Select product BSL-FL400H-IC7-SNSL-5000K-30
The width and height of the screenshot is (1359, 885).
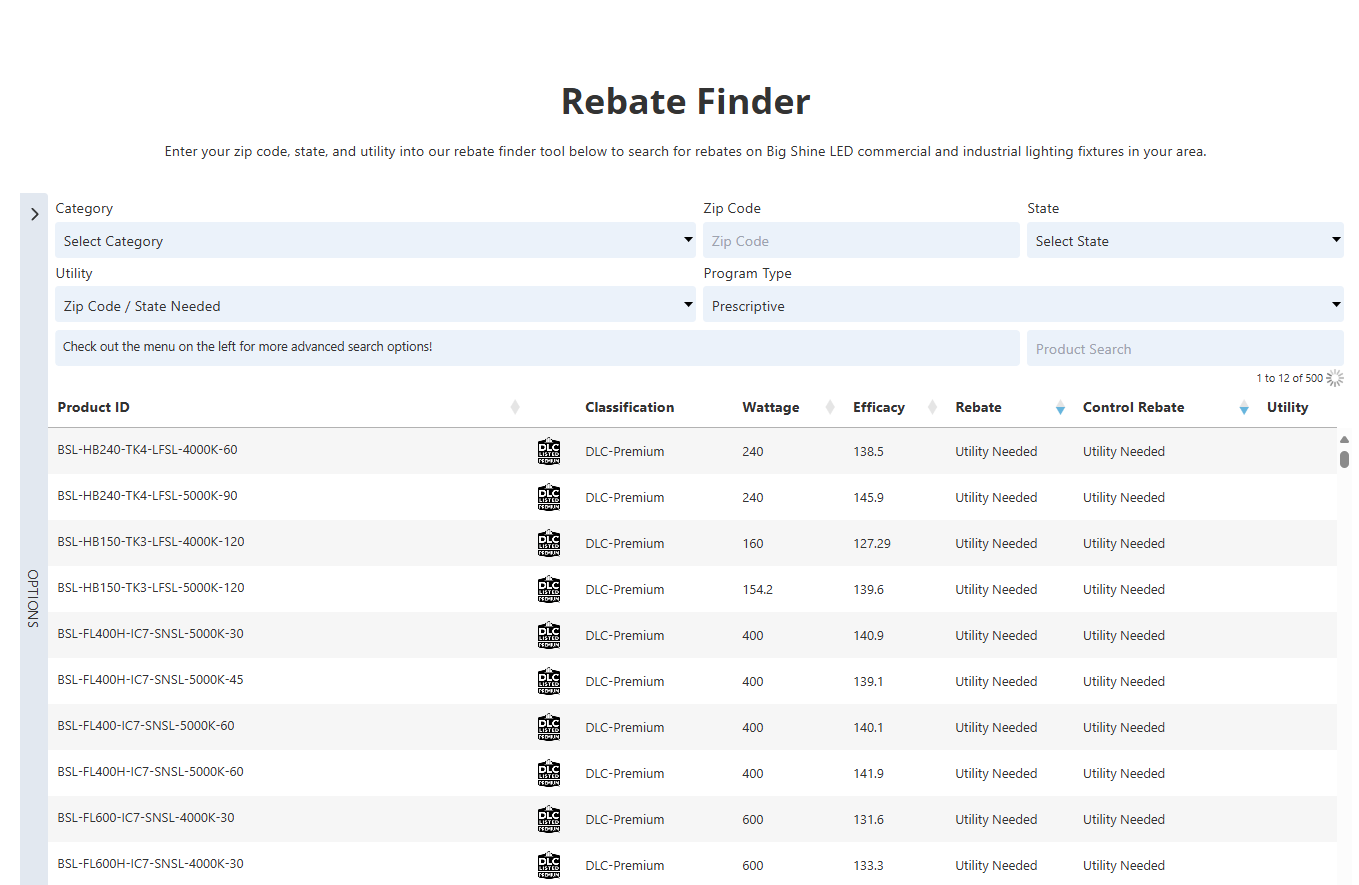click(150, 634)
